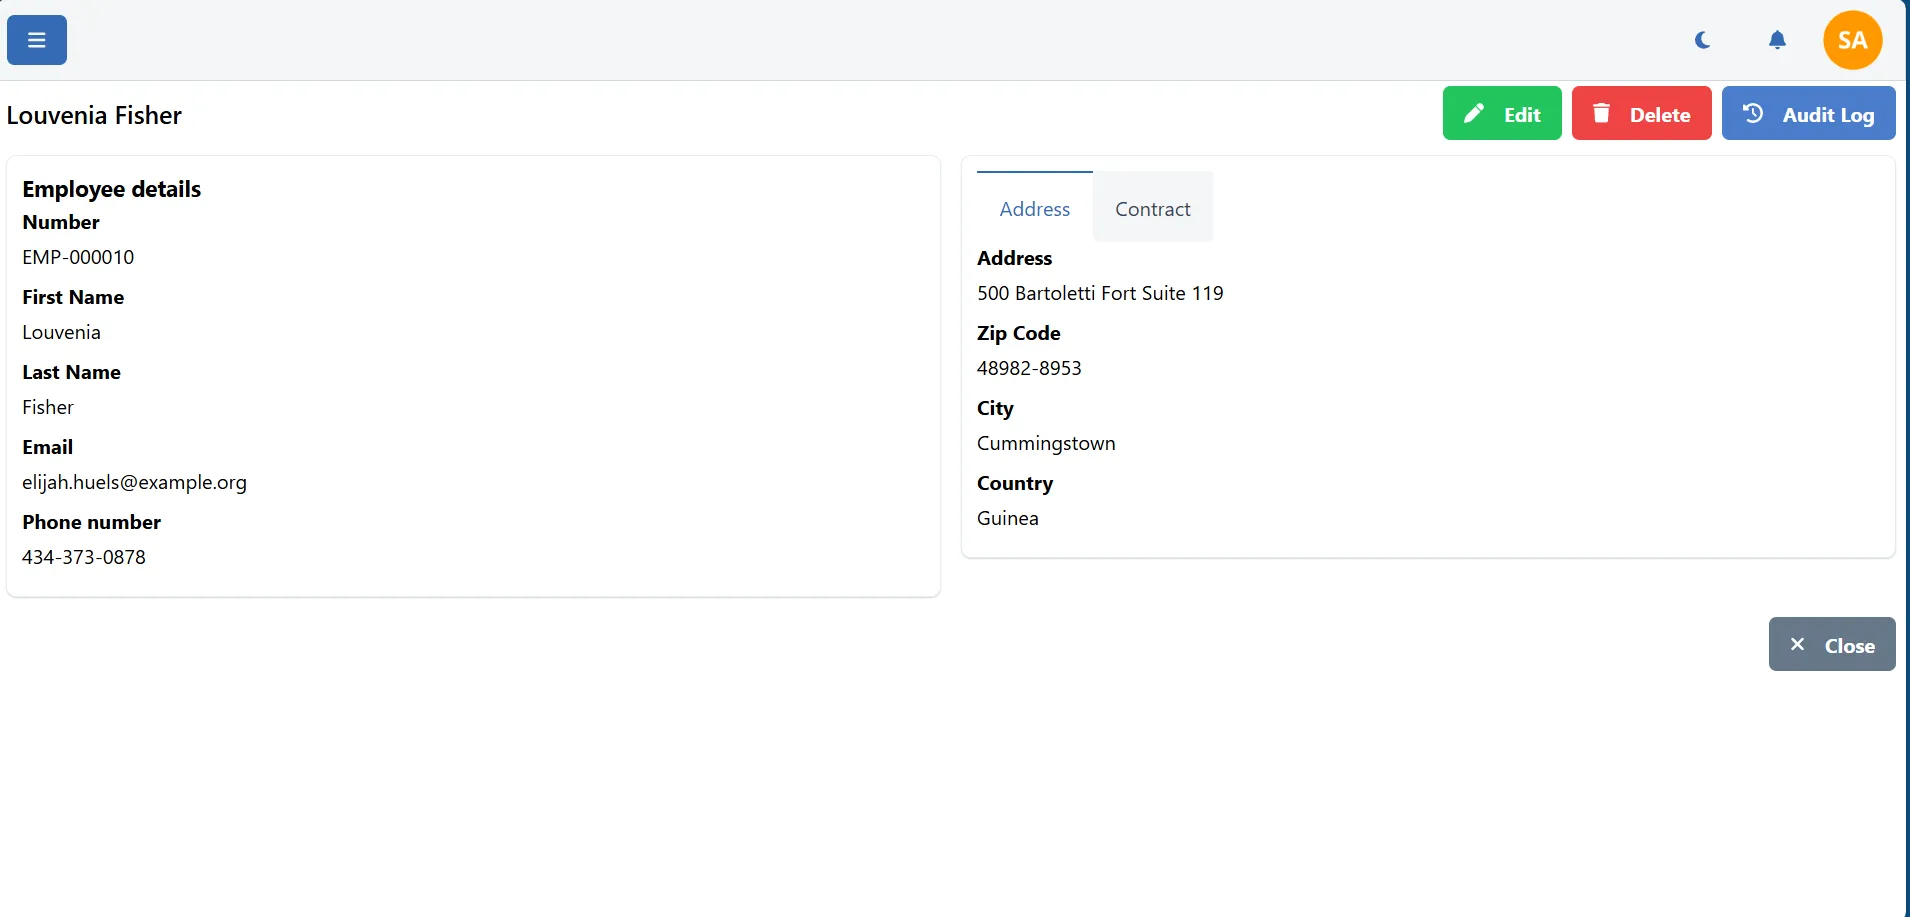Click the history clock icon on Audit Log
Image resolution: width=1910 pixels, height=917 pixels.
pos(1753,113)
